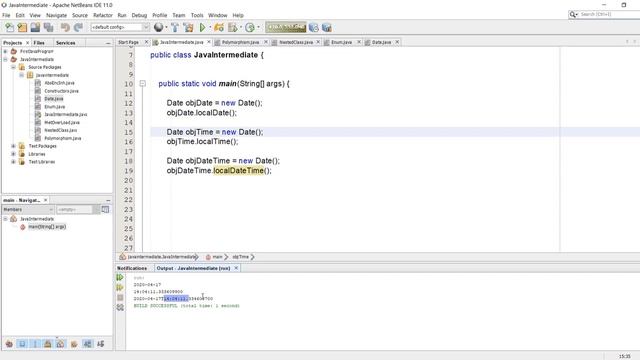Toggle Show Fields filter in Navigator
Viewport: 640px width, 360px height.
(22, 344)
